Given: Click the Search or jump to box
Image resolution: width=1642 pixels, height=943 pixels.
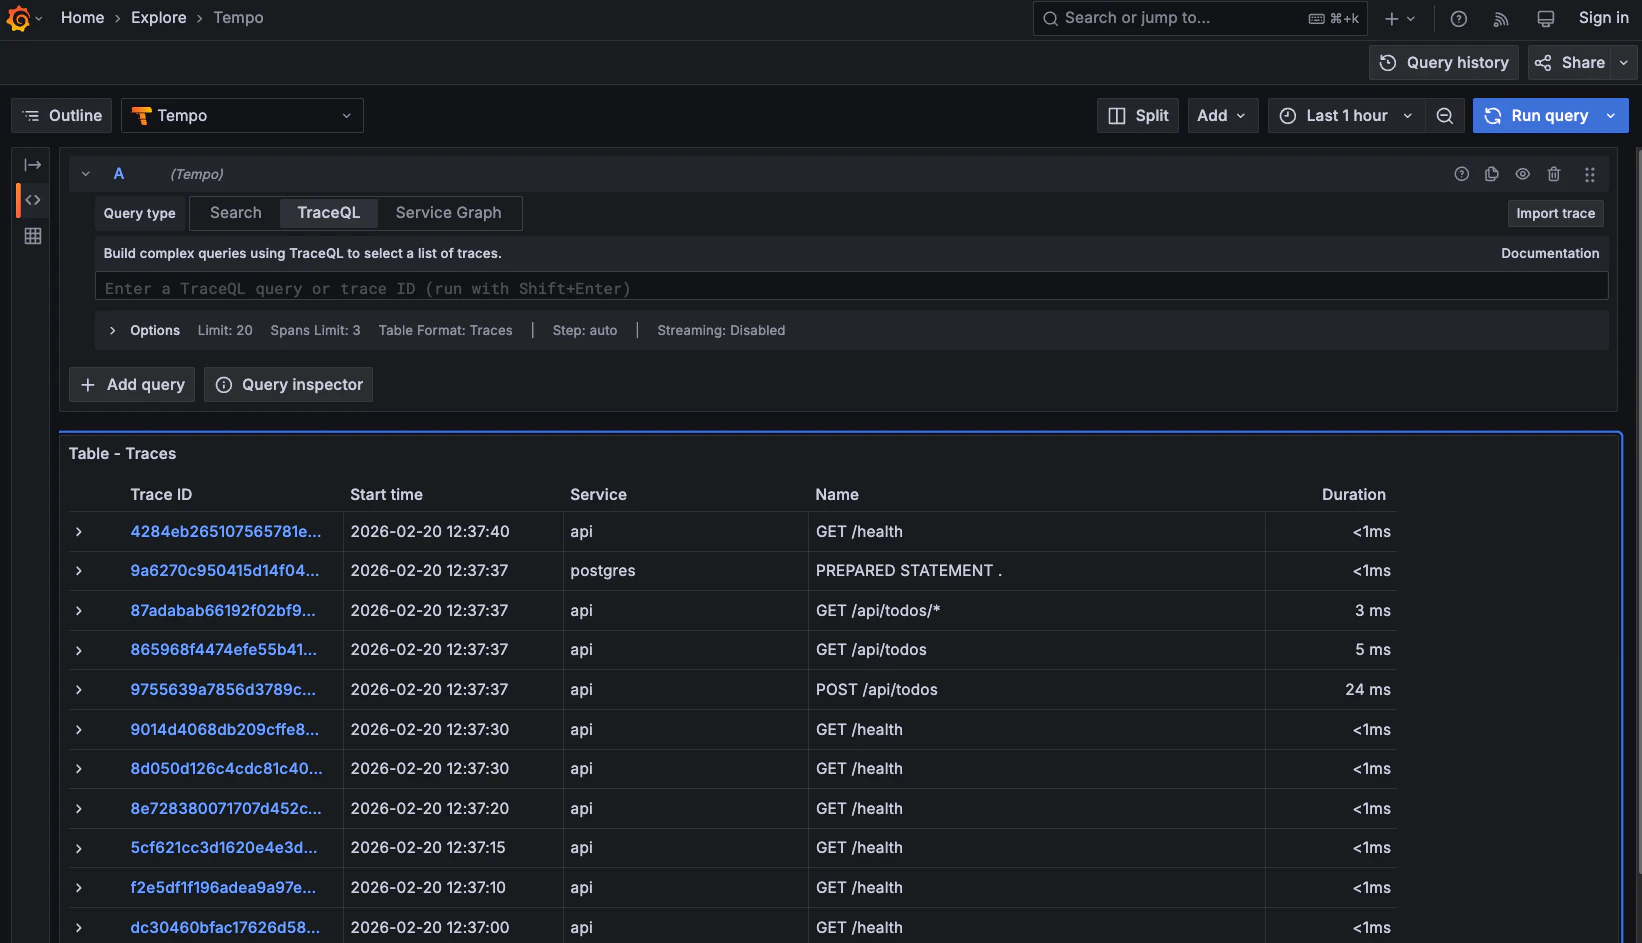Looking at the screenshot, I should (x=1201, y=18).
